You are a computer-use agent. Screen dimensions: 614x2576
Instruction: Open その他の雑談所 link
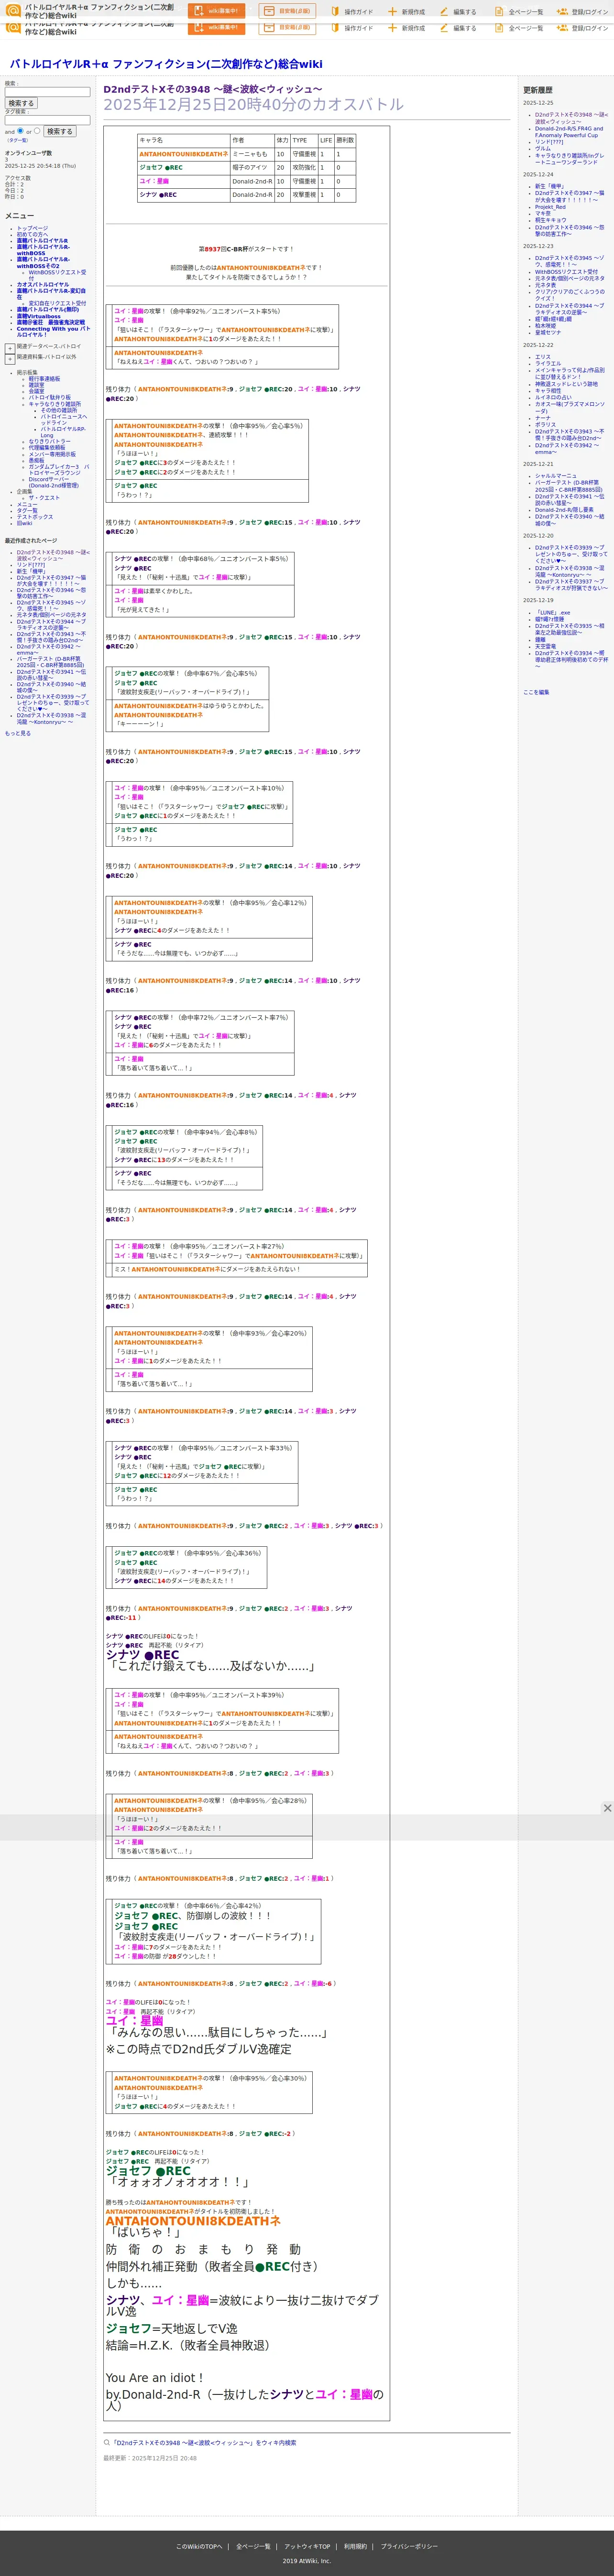59,410
